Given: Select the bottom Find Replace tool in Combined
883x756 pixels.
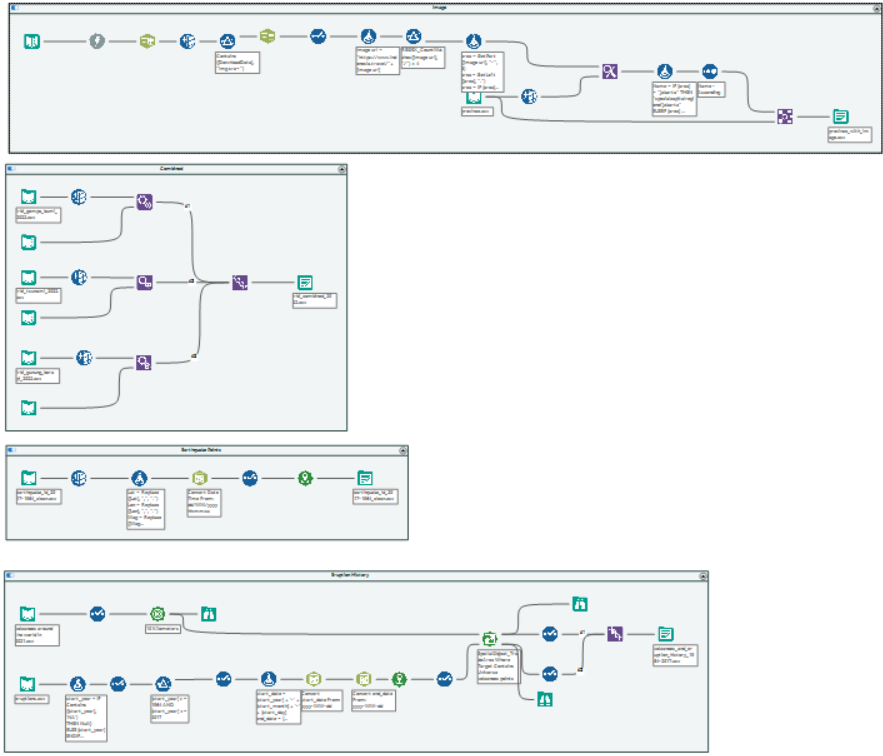Looking at the screenshot, I should 144,362.
